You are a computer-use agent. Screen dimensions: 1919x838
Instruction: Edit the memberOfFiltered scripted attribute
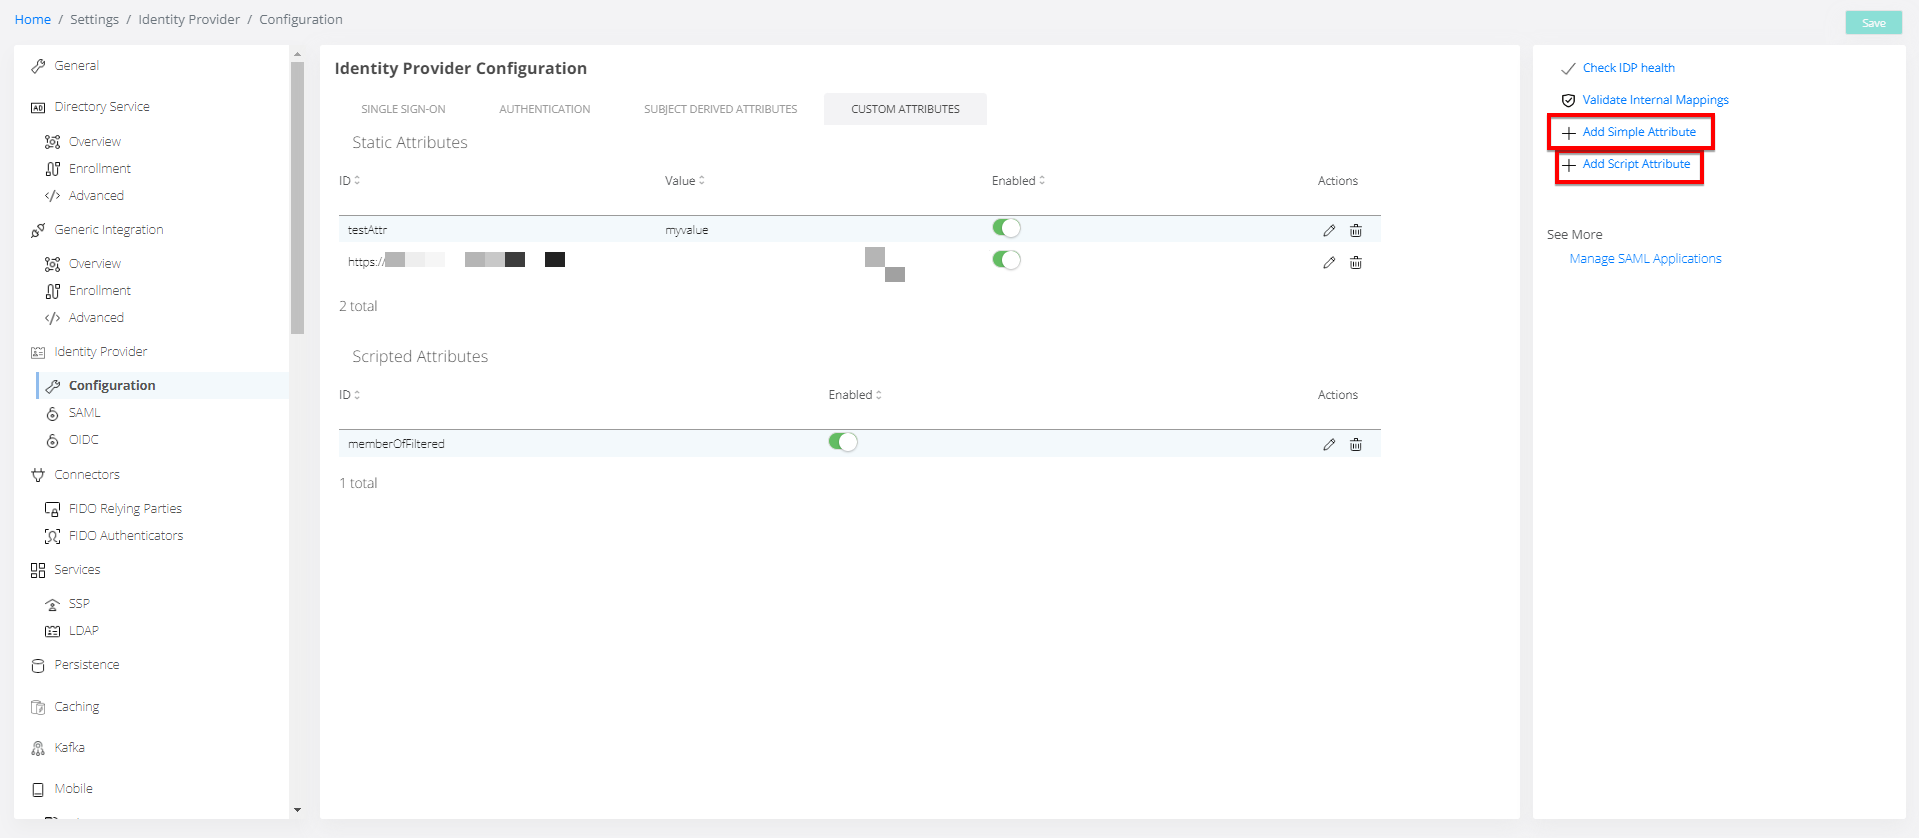1328,445
